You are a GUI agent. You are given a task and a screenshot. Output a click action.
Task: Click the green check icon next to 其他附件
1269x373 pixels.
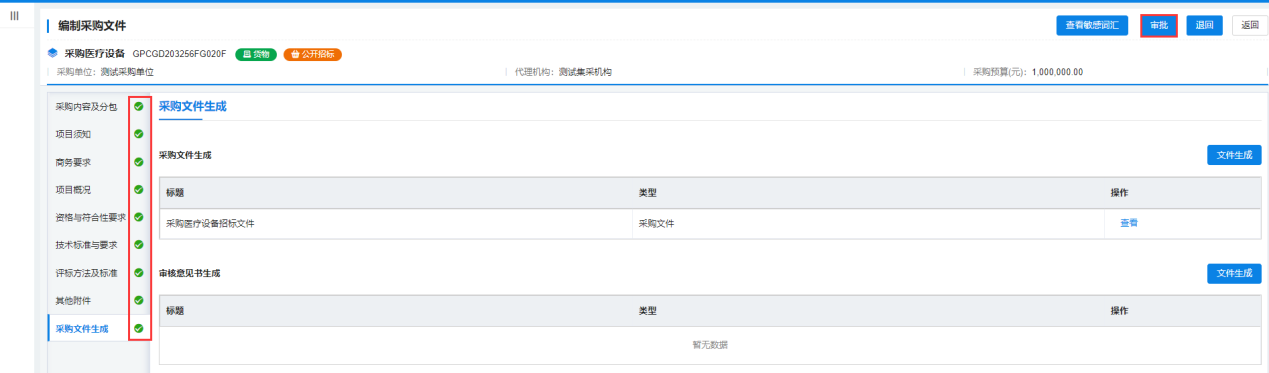click(139, 300)
